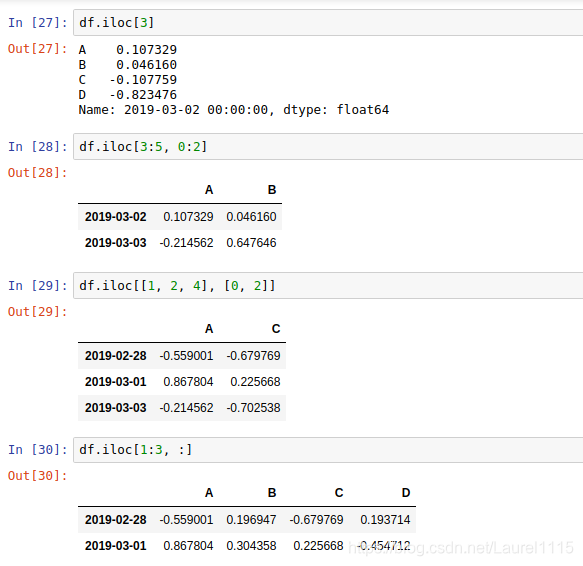The image size is (583, 566).
Task: Select the In [27] prompt label
Action: pyautogui.click(x=38, y=23)
